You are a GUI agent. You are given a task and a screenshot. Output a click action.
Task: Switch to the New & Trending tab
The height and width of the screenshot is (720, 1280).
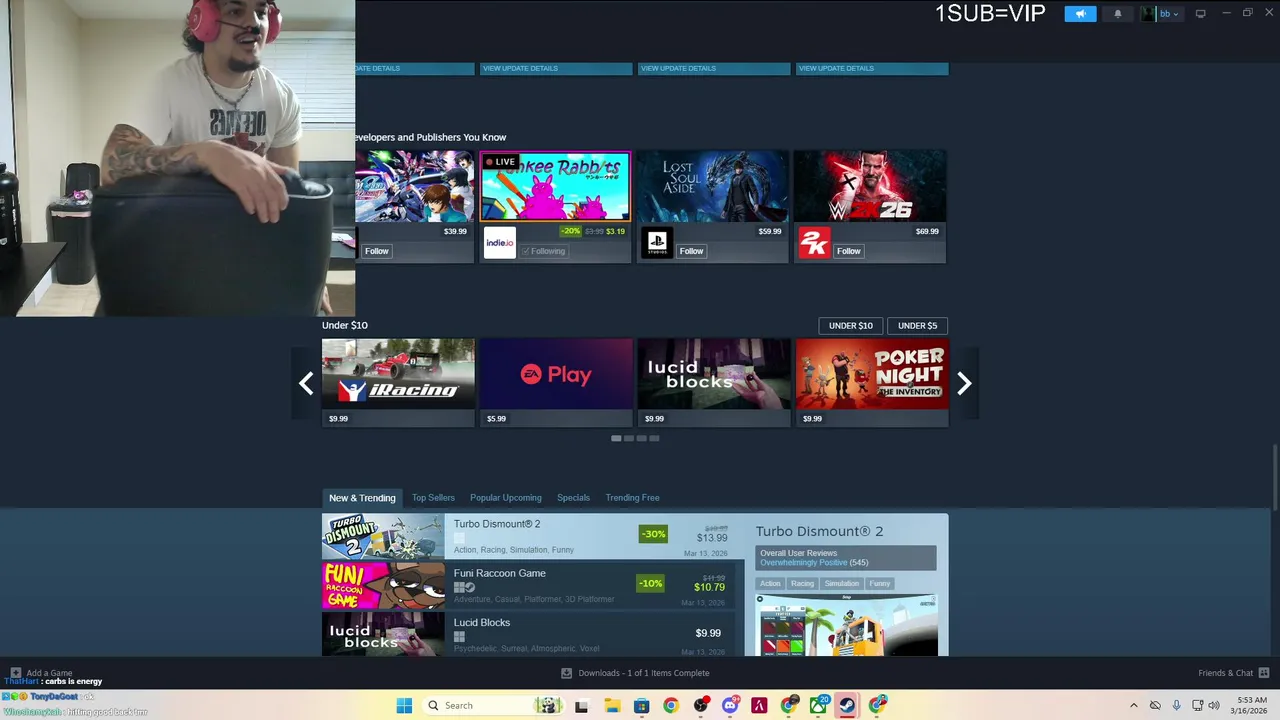[362, 498]
